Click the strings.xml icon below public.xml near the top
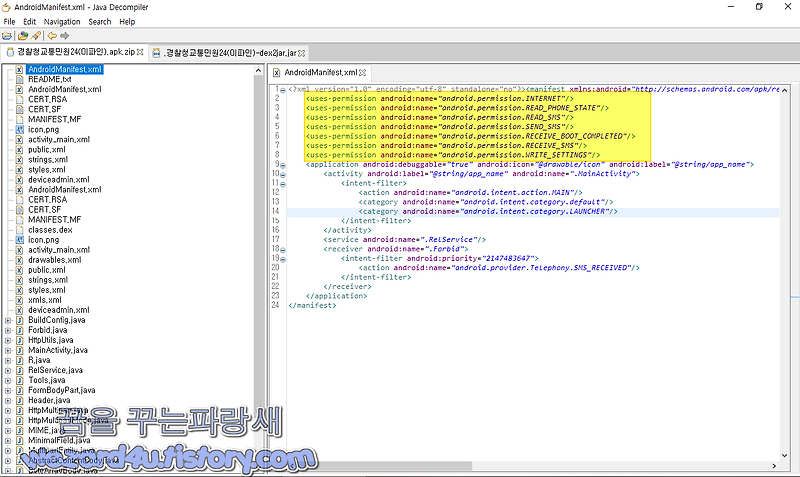 (19, 160)
